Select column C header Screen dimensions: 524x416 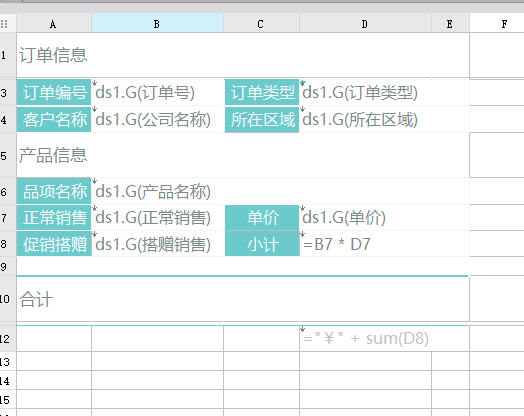pos(261,24)
